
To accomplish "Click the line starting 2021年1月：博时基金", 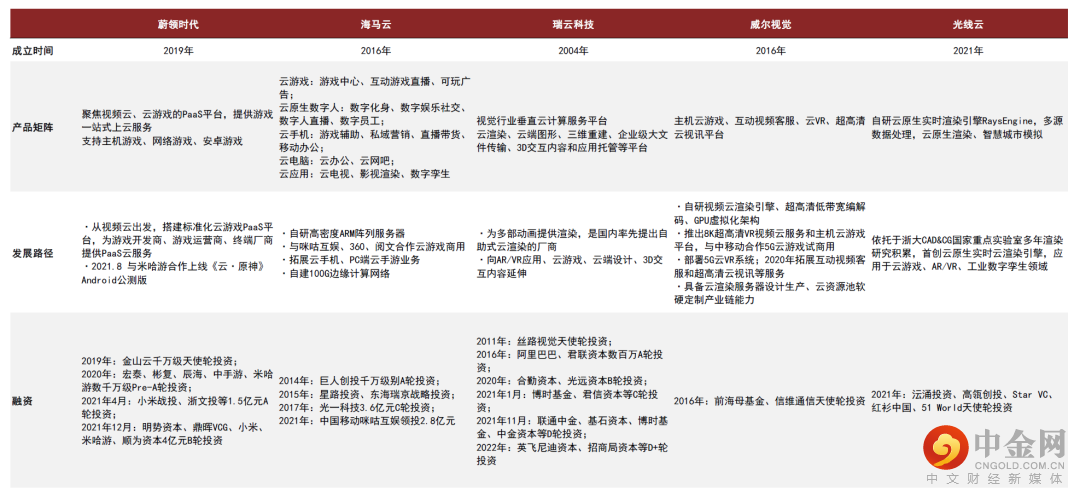I will pos(569,401).
